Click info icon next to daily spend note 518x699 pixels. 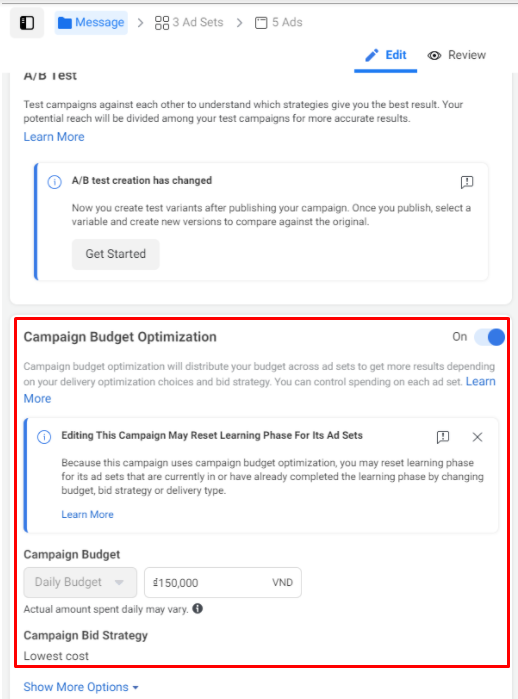tap(197, 609)
